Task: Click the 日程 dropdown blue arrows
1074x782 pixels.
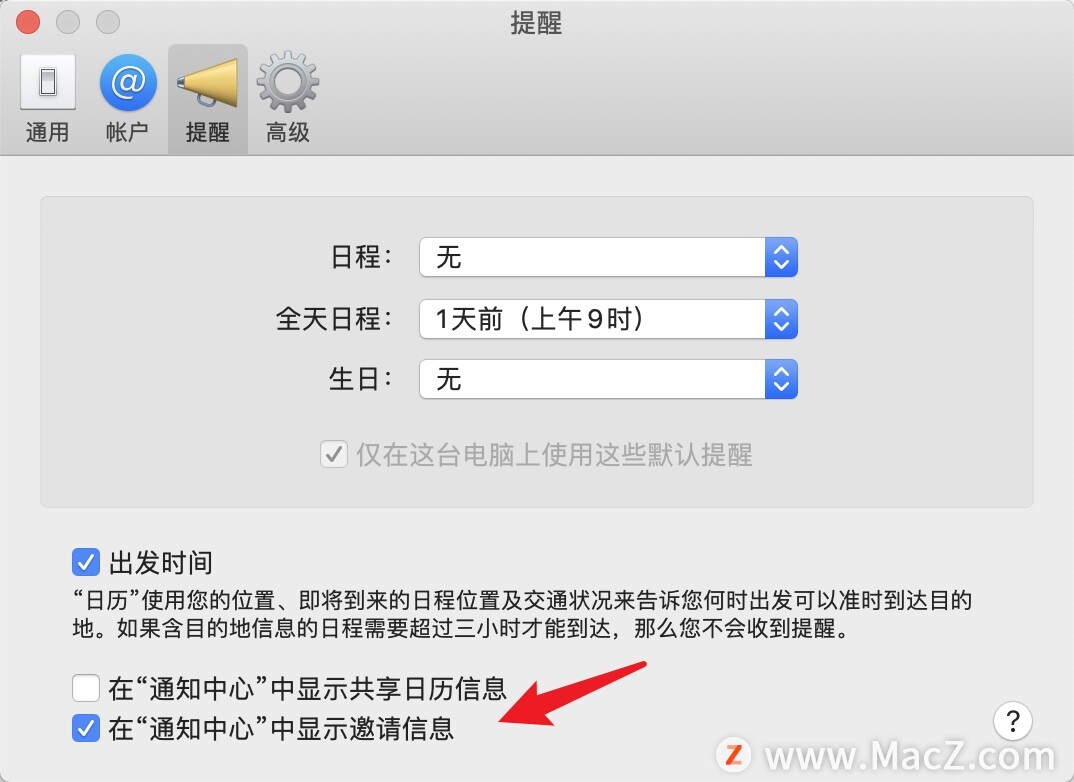Action: pyautogui.click(x=781, y=257)
